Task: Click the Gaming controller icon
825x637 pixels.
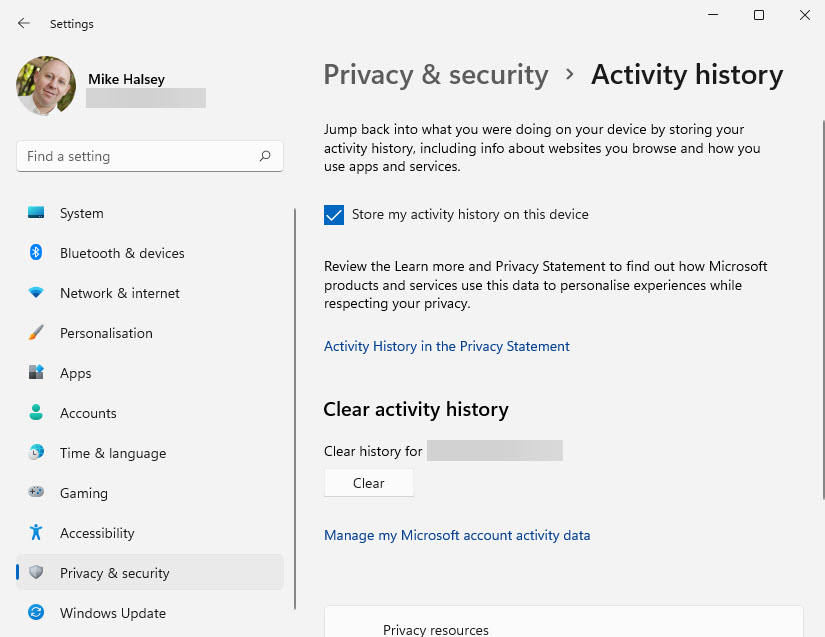Action: [36, 493]
